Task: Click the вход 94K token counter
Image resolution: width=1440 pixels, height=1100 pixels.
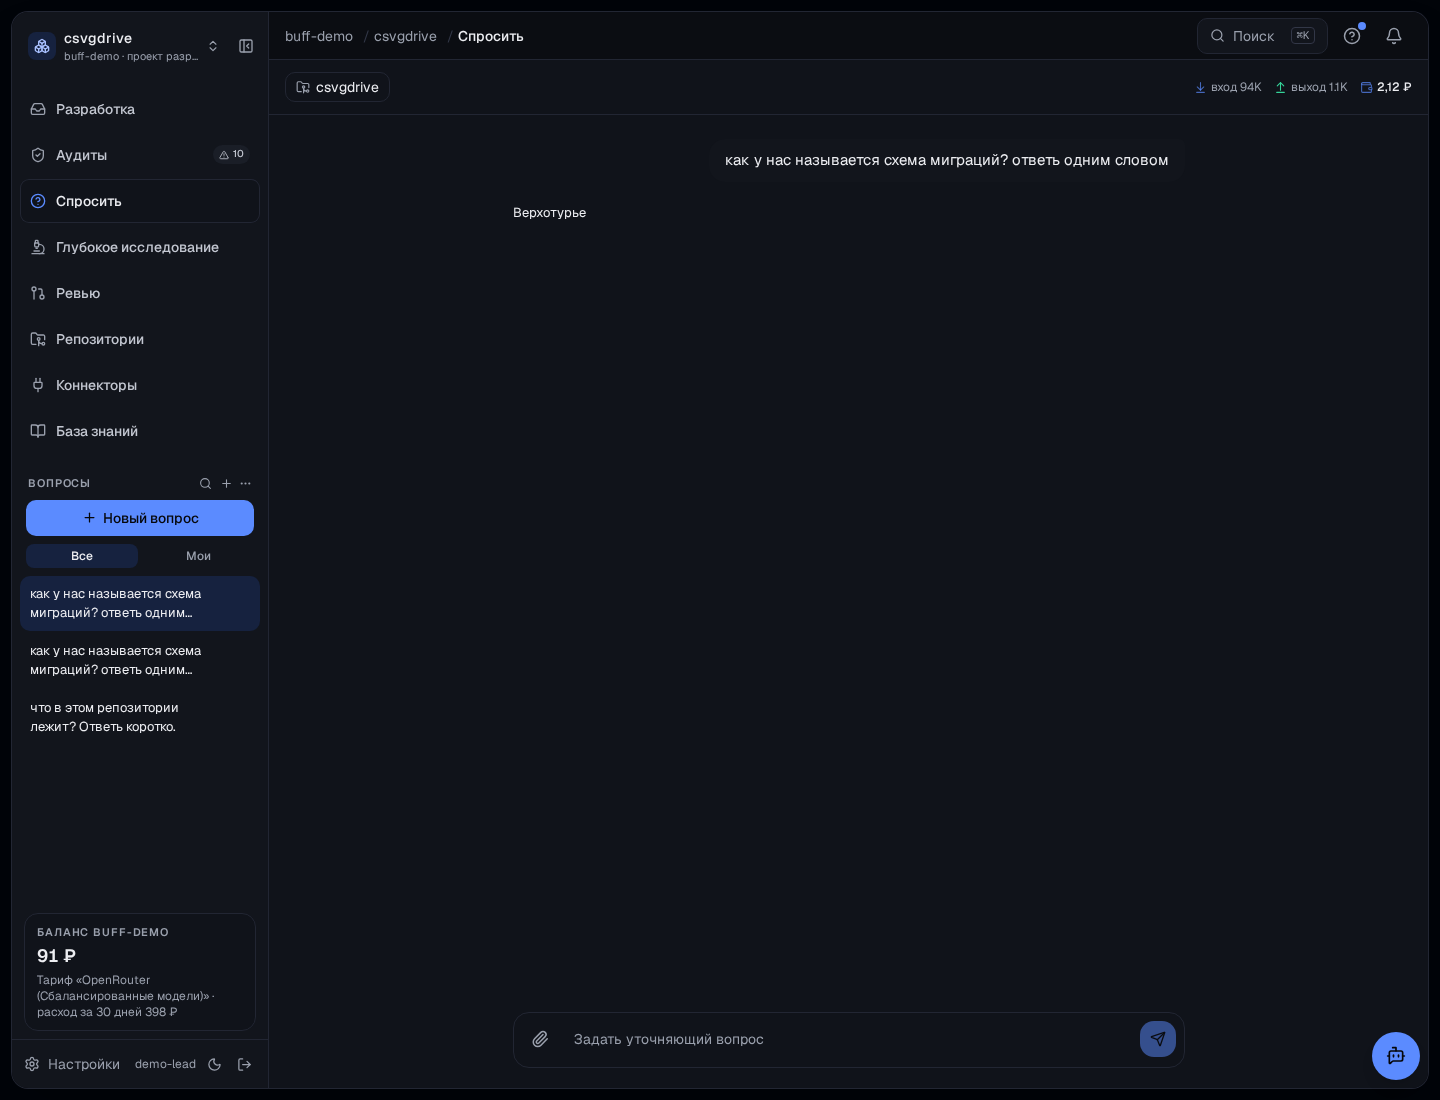Action: (x=1228, y=87)
